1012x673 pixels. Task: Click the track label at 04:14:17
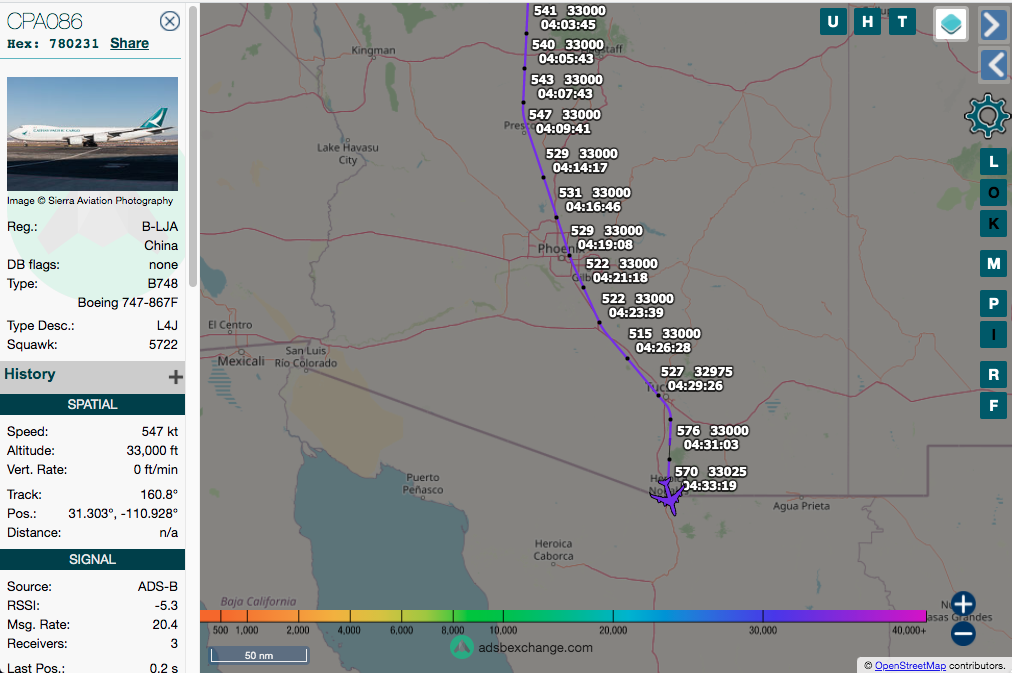pos(582,161)
